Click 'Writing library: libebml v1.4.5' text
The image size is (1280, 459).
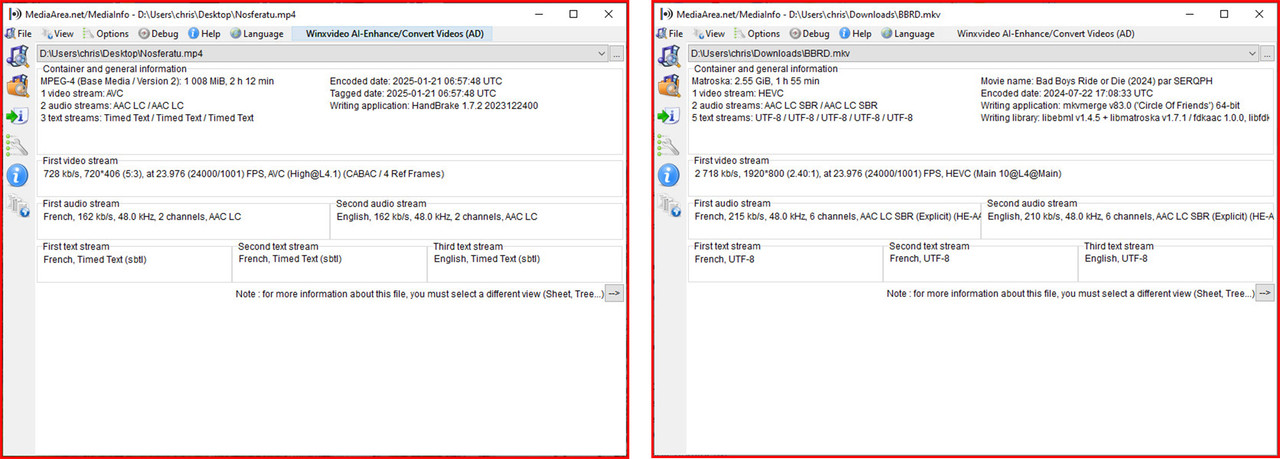(x=1126, y=117)
